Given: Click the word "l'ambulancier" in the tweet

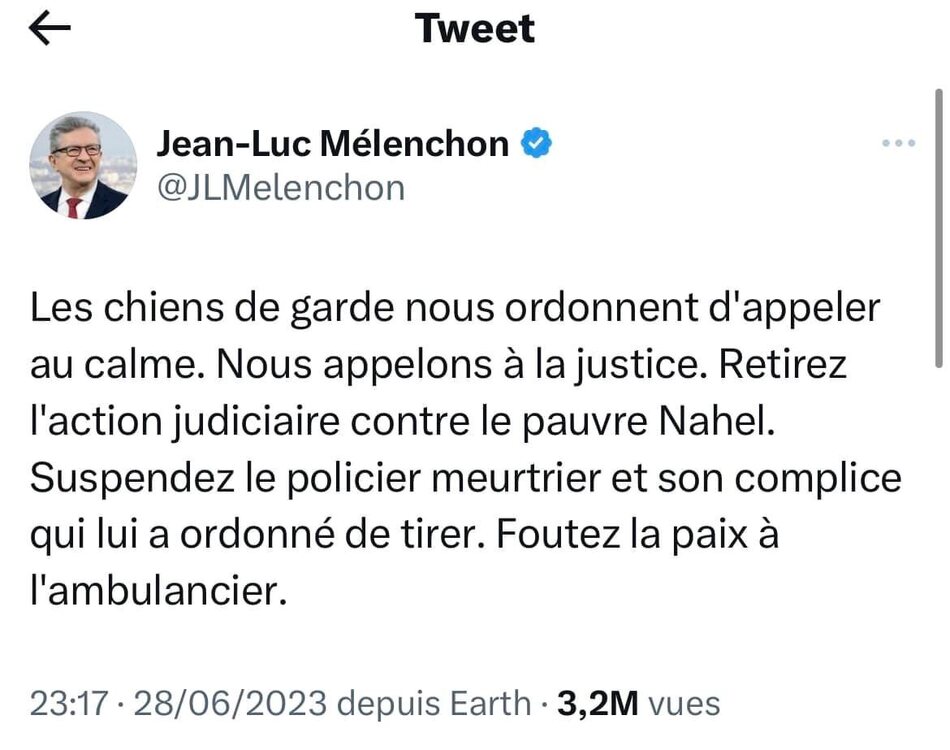Looking at the screenshot, I should [151, 592].
